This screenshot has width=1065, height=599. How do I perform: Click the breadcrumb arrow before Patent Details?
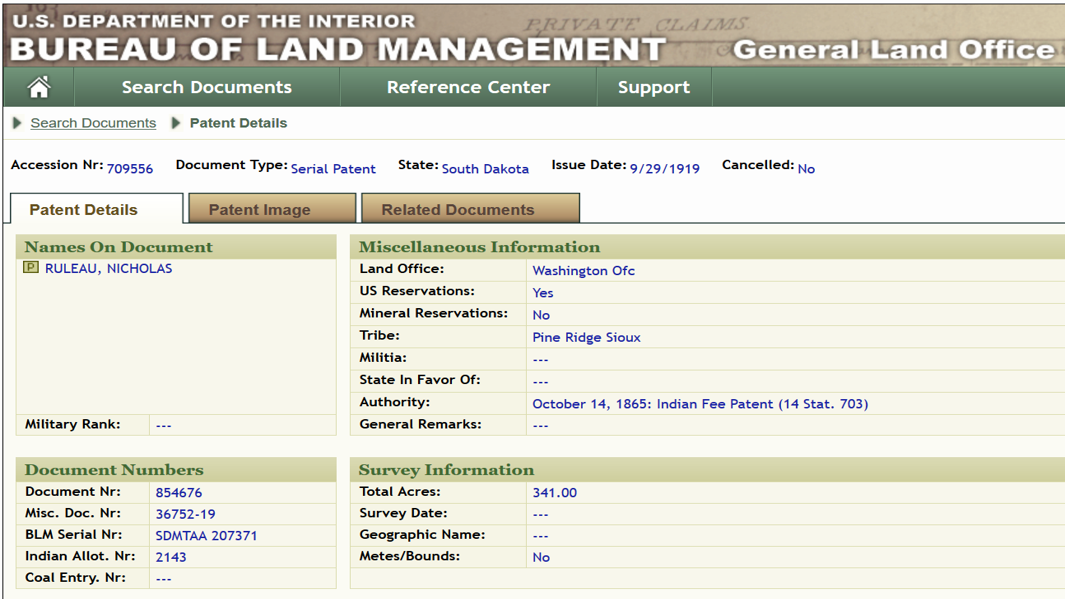coord(176,123)
